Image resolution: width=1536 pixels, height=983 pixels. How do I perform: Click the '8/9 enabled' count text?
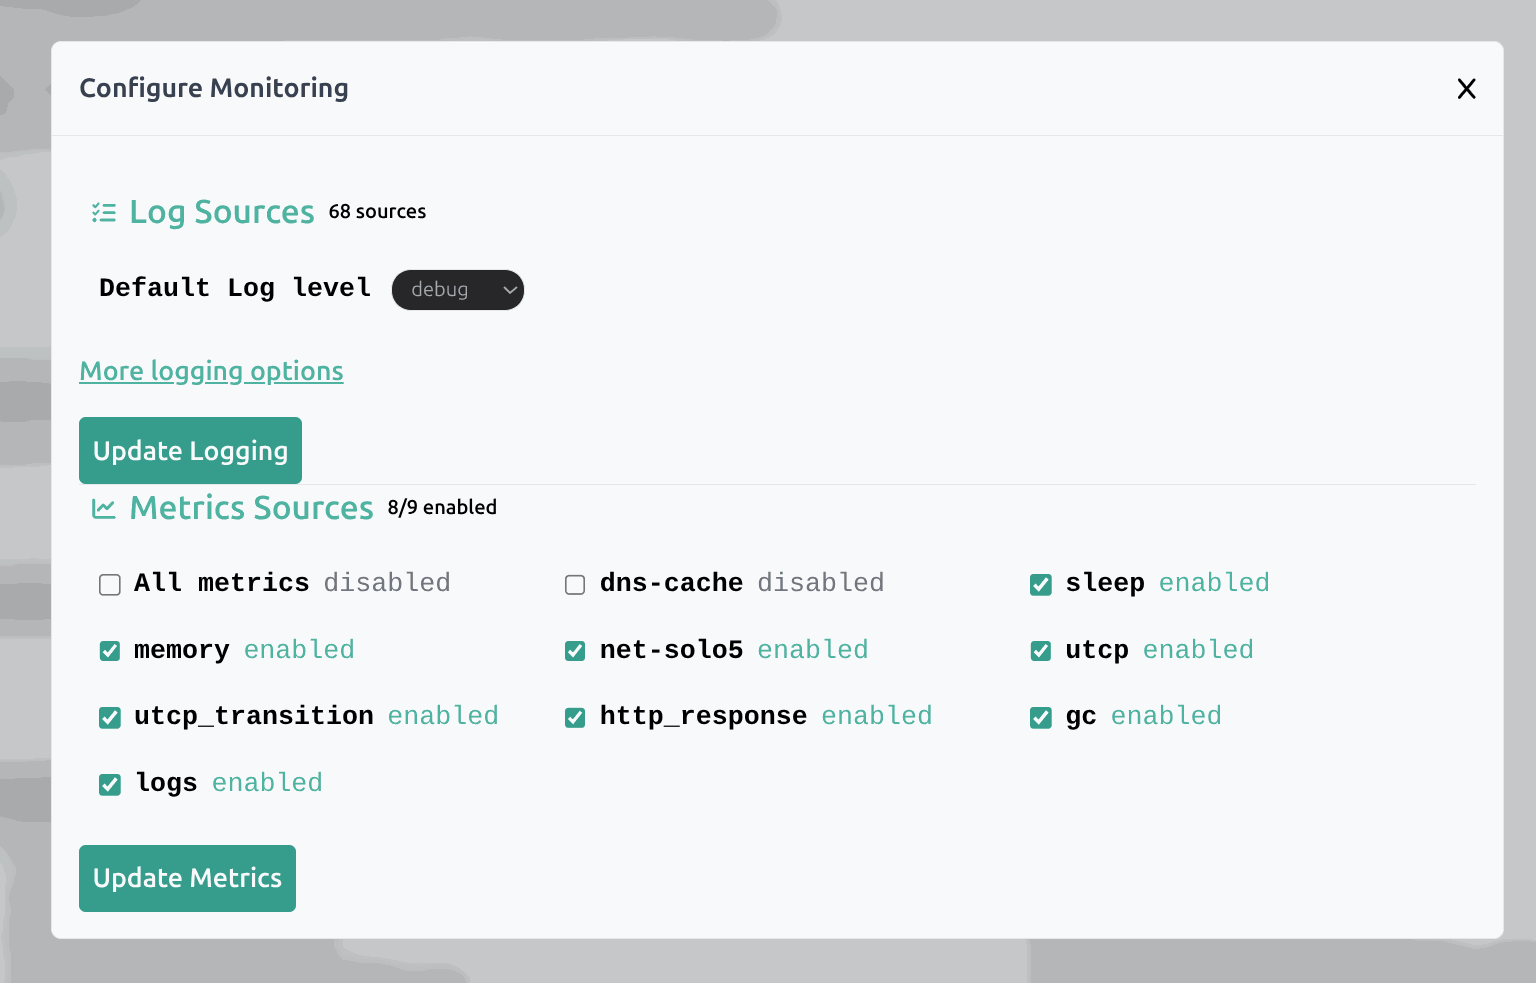442,508
